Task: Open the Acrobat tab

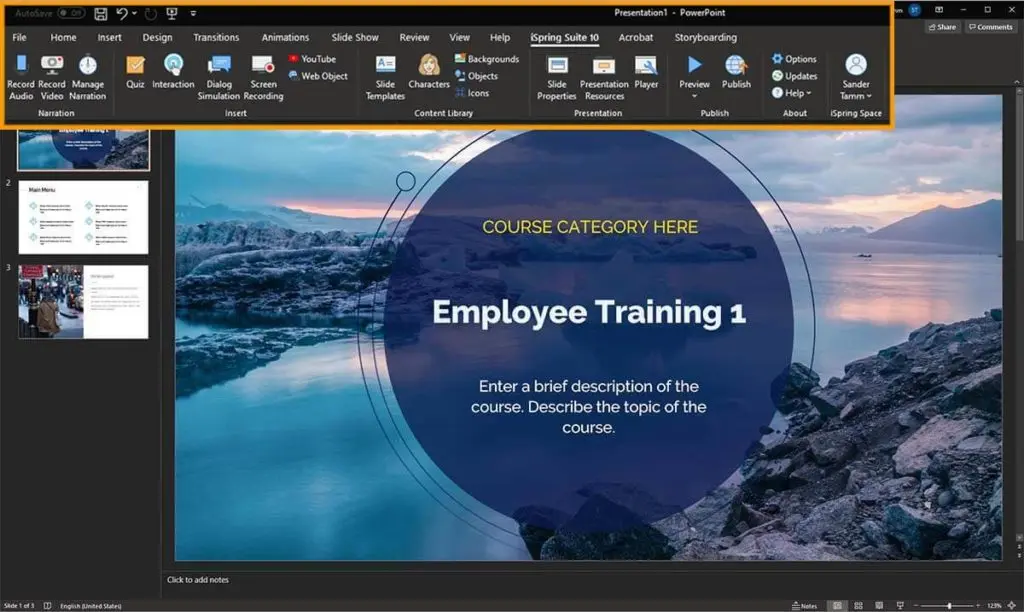Action: (x=635, y=37)
